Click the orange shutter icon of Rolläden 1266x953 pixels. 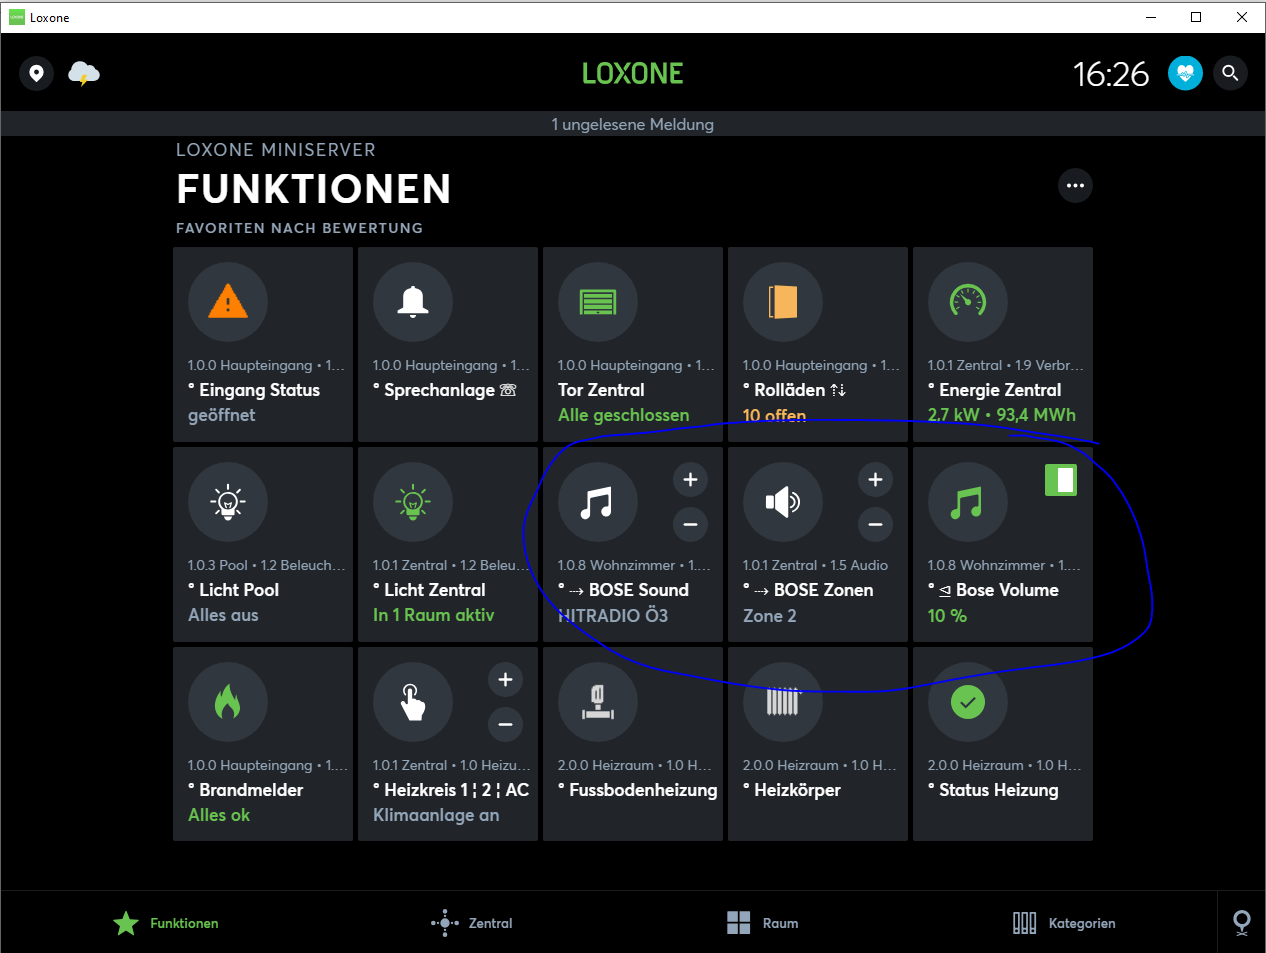(x=783, y=301)
